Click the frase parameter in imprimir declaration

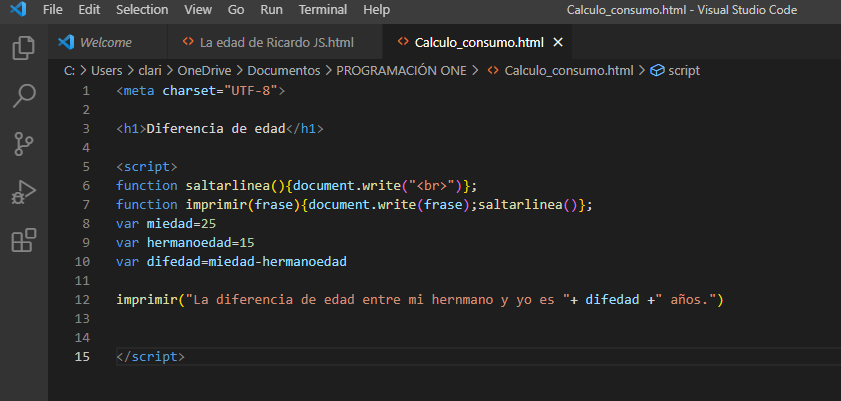tap(274, 205)
